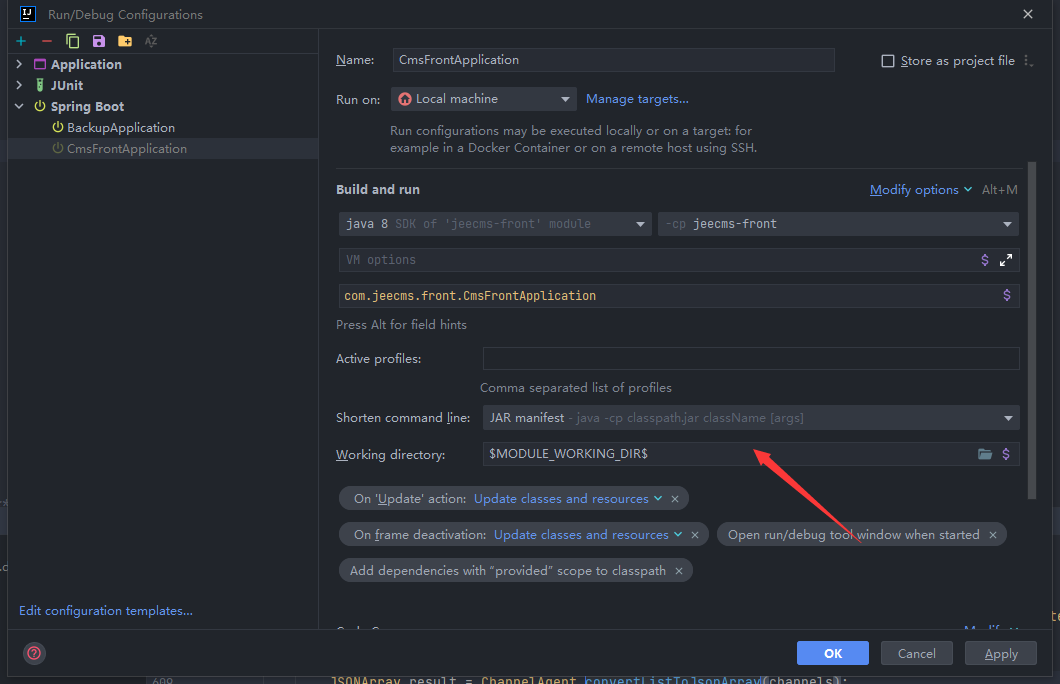Click the Apply button

[1000, 653]
